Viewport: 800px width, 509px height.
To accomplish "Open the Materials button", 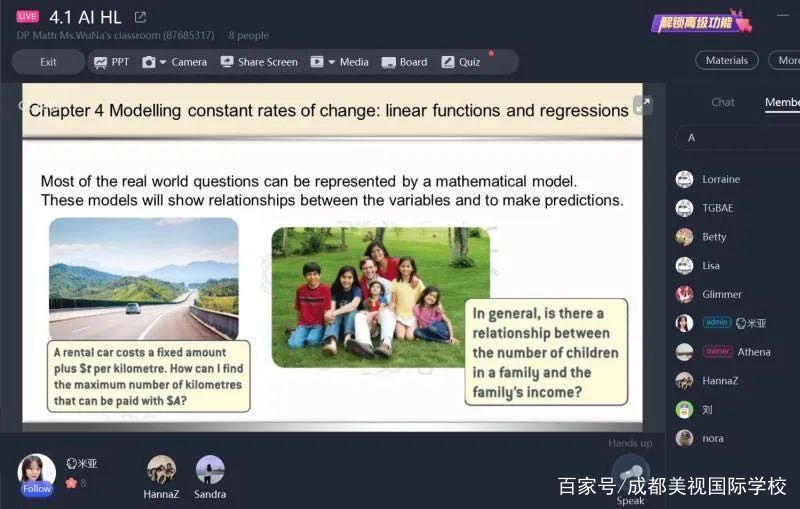I will [726, 60].
